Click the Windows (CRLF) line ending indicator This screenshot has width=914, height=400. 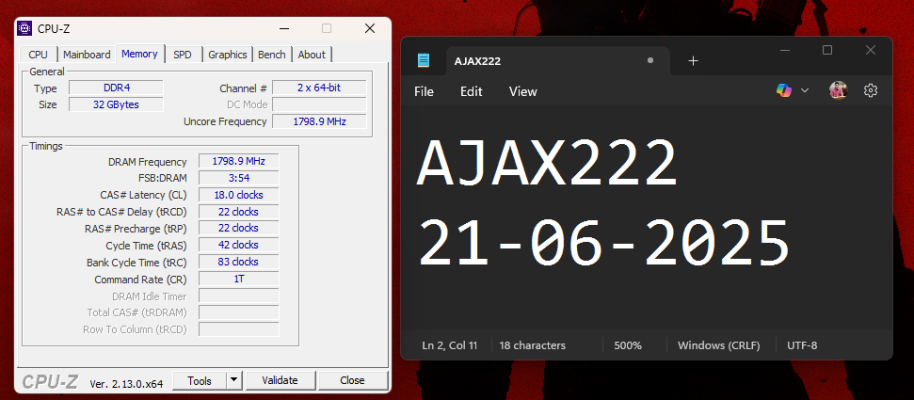pyautogui.click(x=719, y=345)
